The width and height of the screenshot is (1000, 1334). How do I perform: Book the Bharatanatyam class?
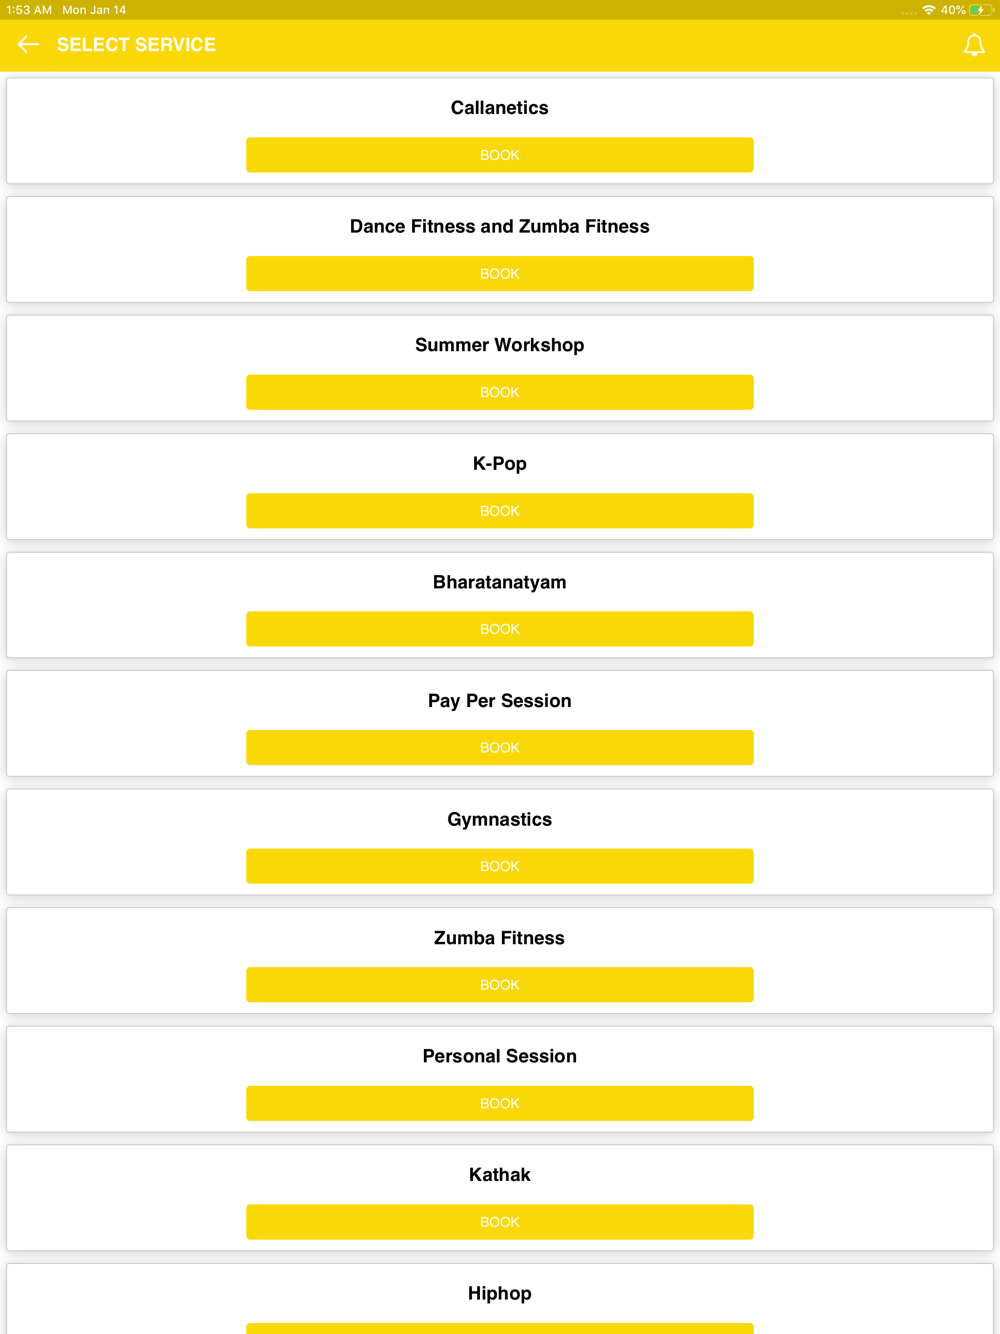pyautogui.click(x=500, y=629)
